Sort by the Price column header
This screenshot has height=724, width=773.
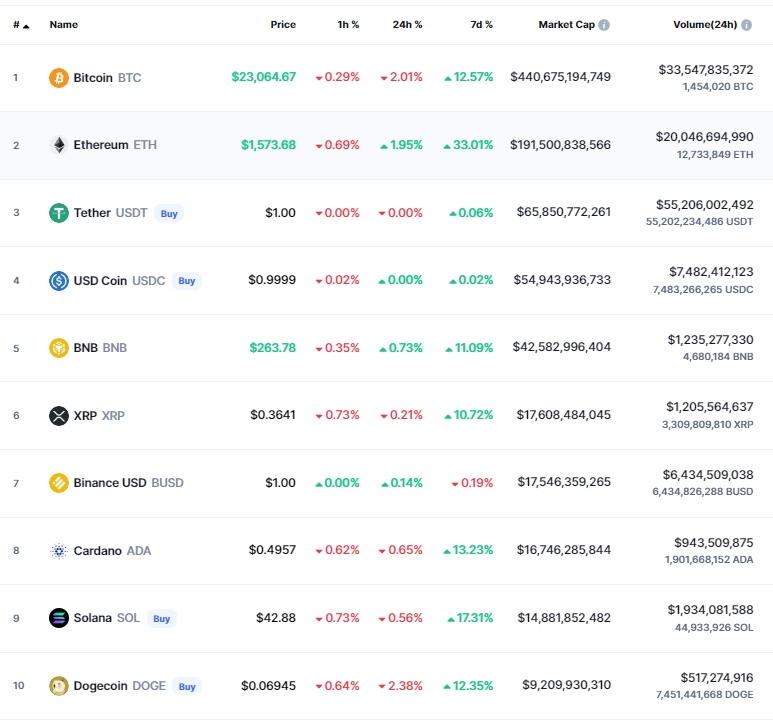(283, 25)
